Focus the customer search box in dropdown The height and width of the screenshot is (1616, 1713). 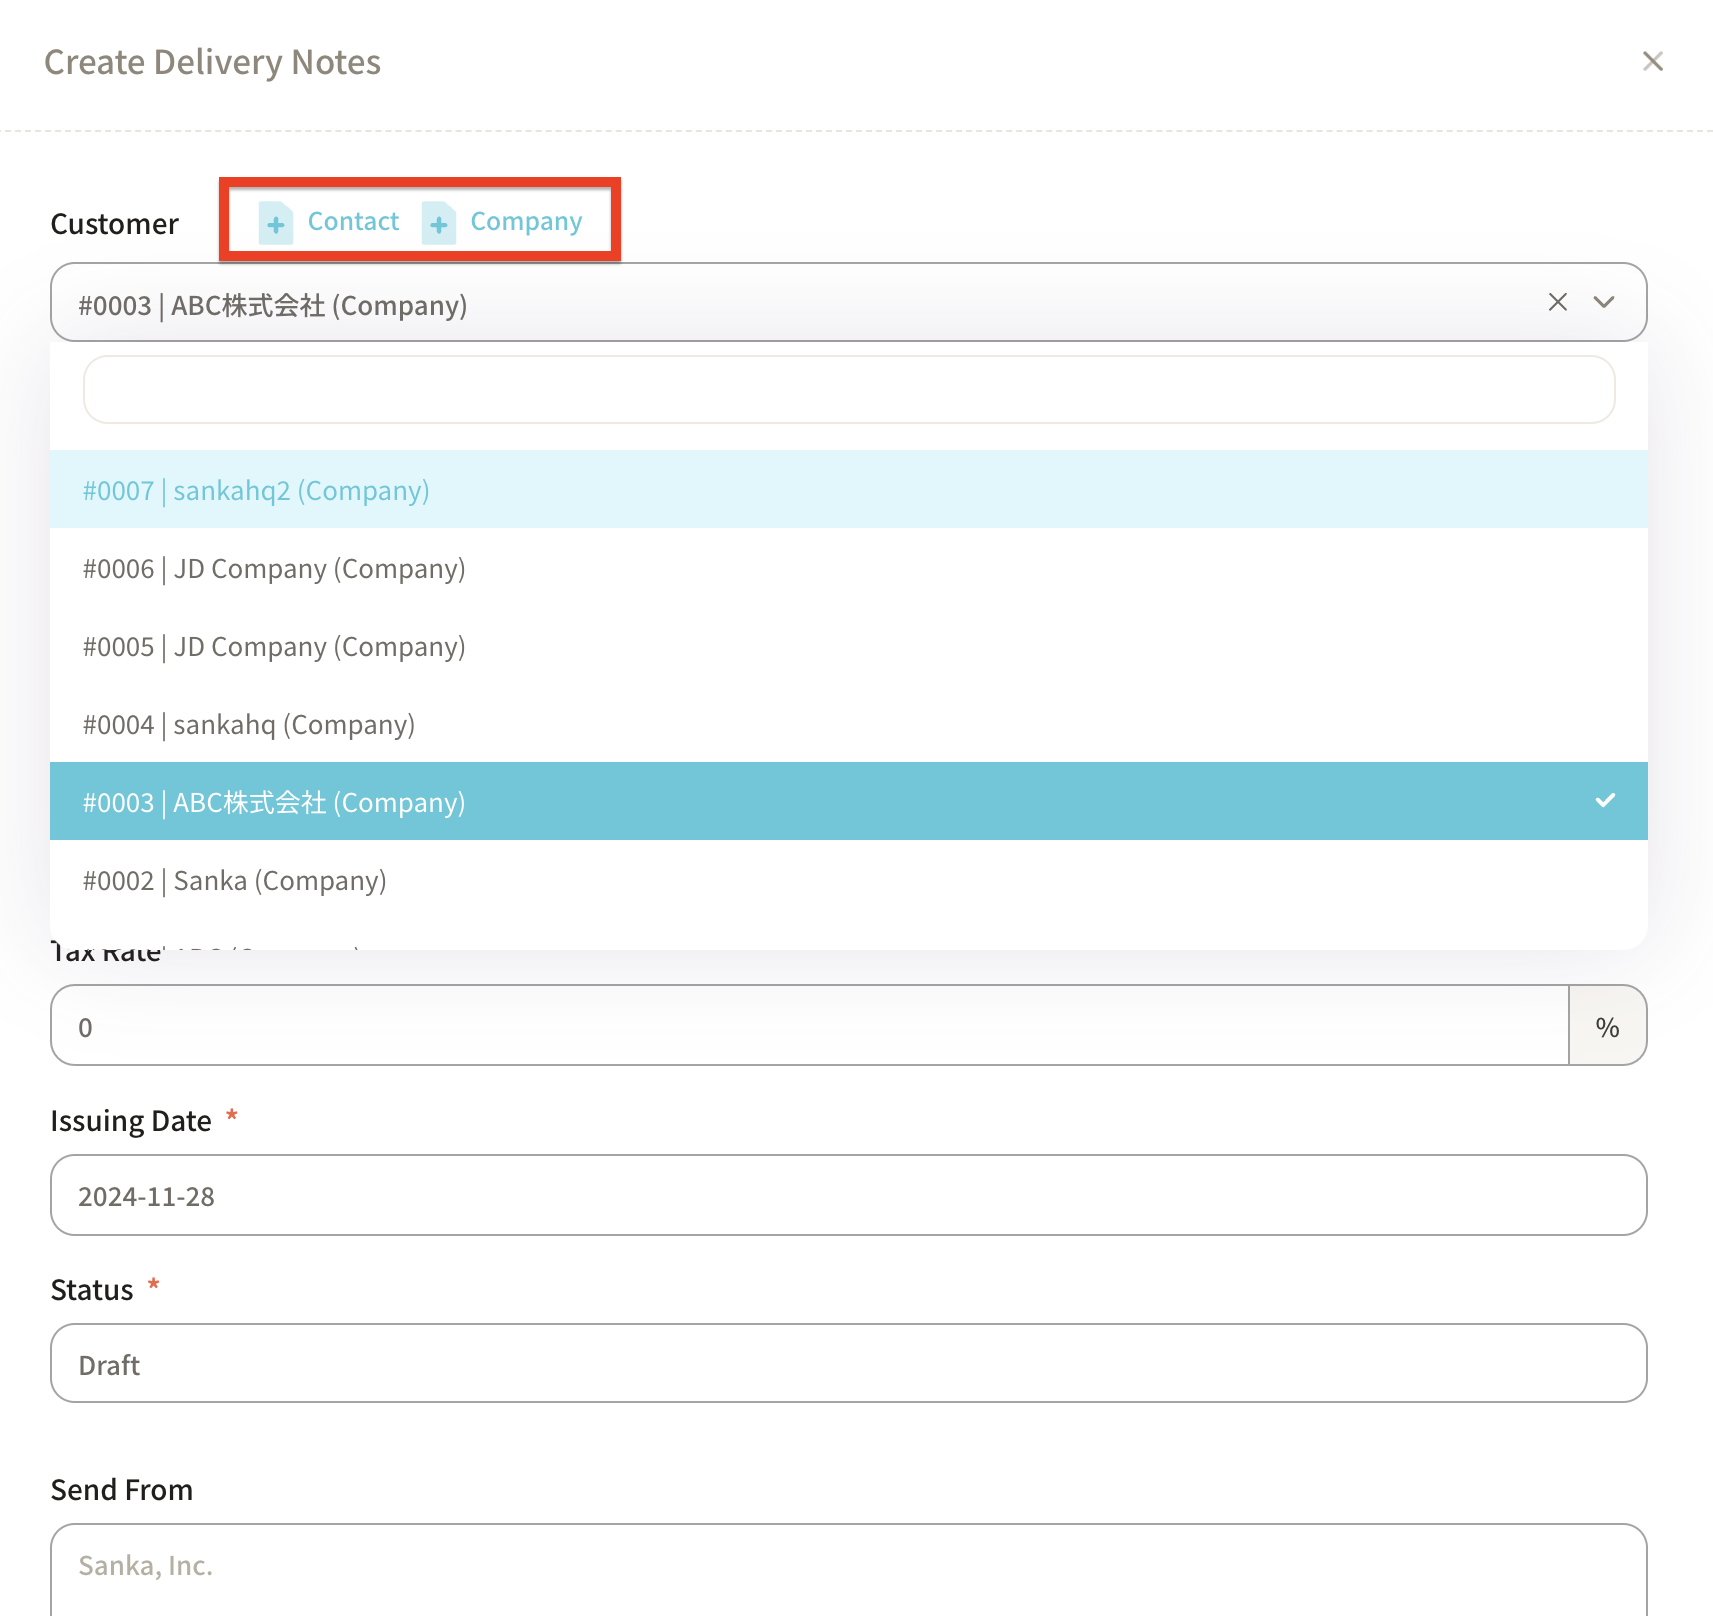848,390
